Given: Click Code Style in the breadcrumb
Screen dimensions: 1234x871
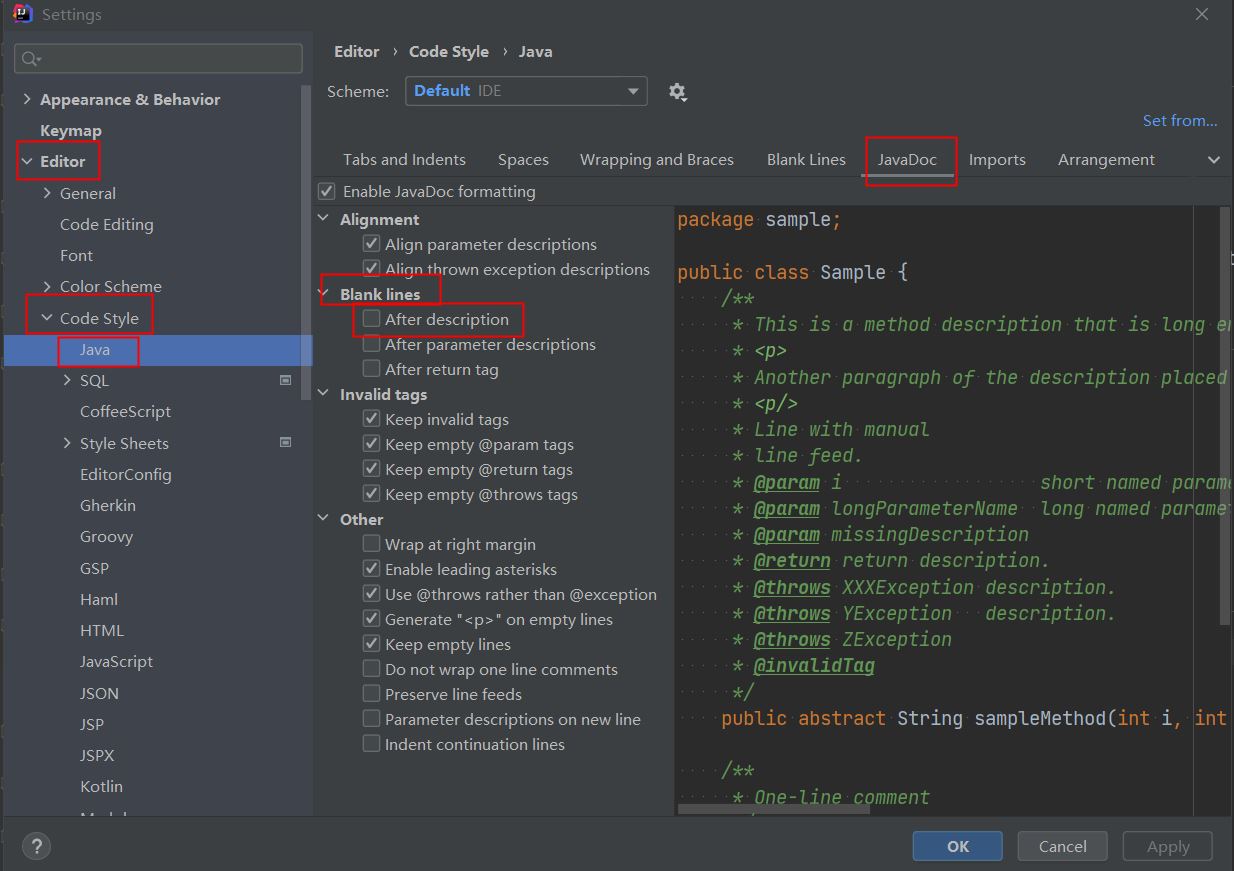Looking at the screenshot, I should coord(449,52).
